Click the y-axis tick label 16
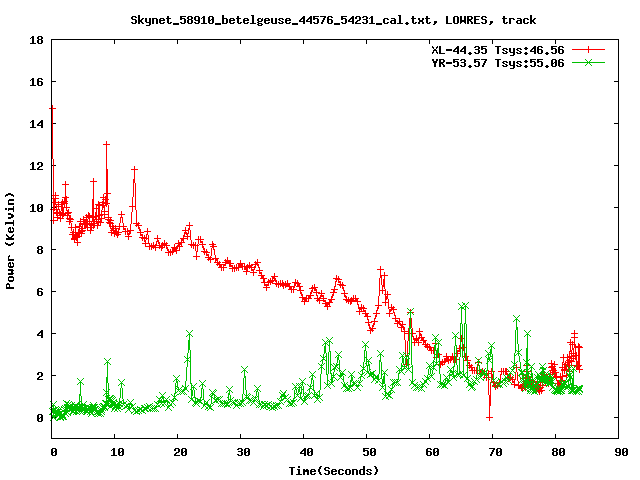Viewport: 640px width, 480px height. click(x=36, y=82)
